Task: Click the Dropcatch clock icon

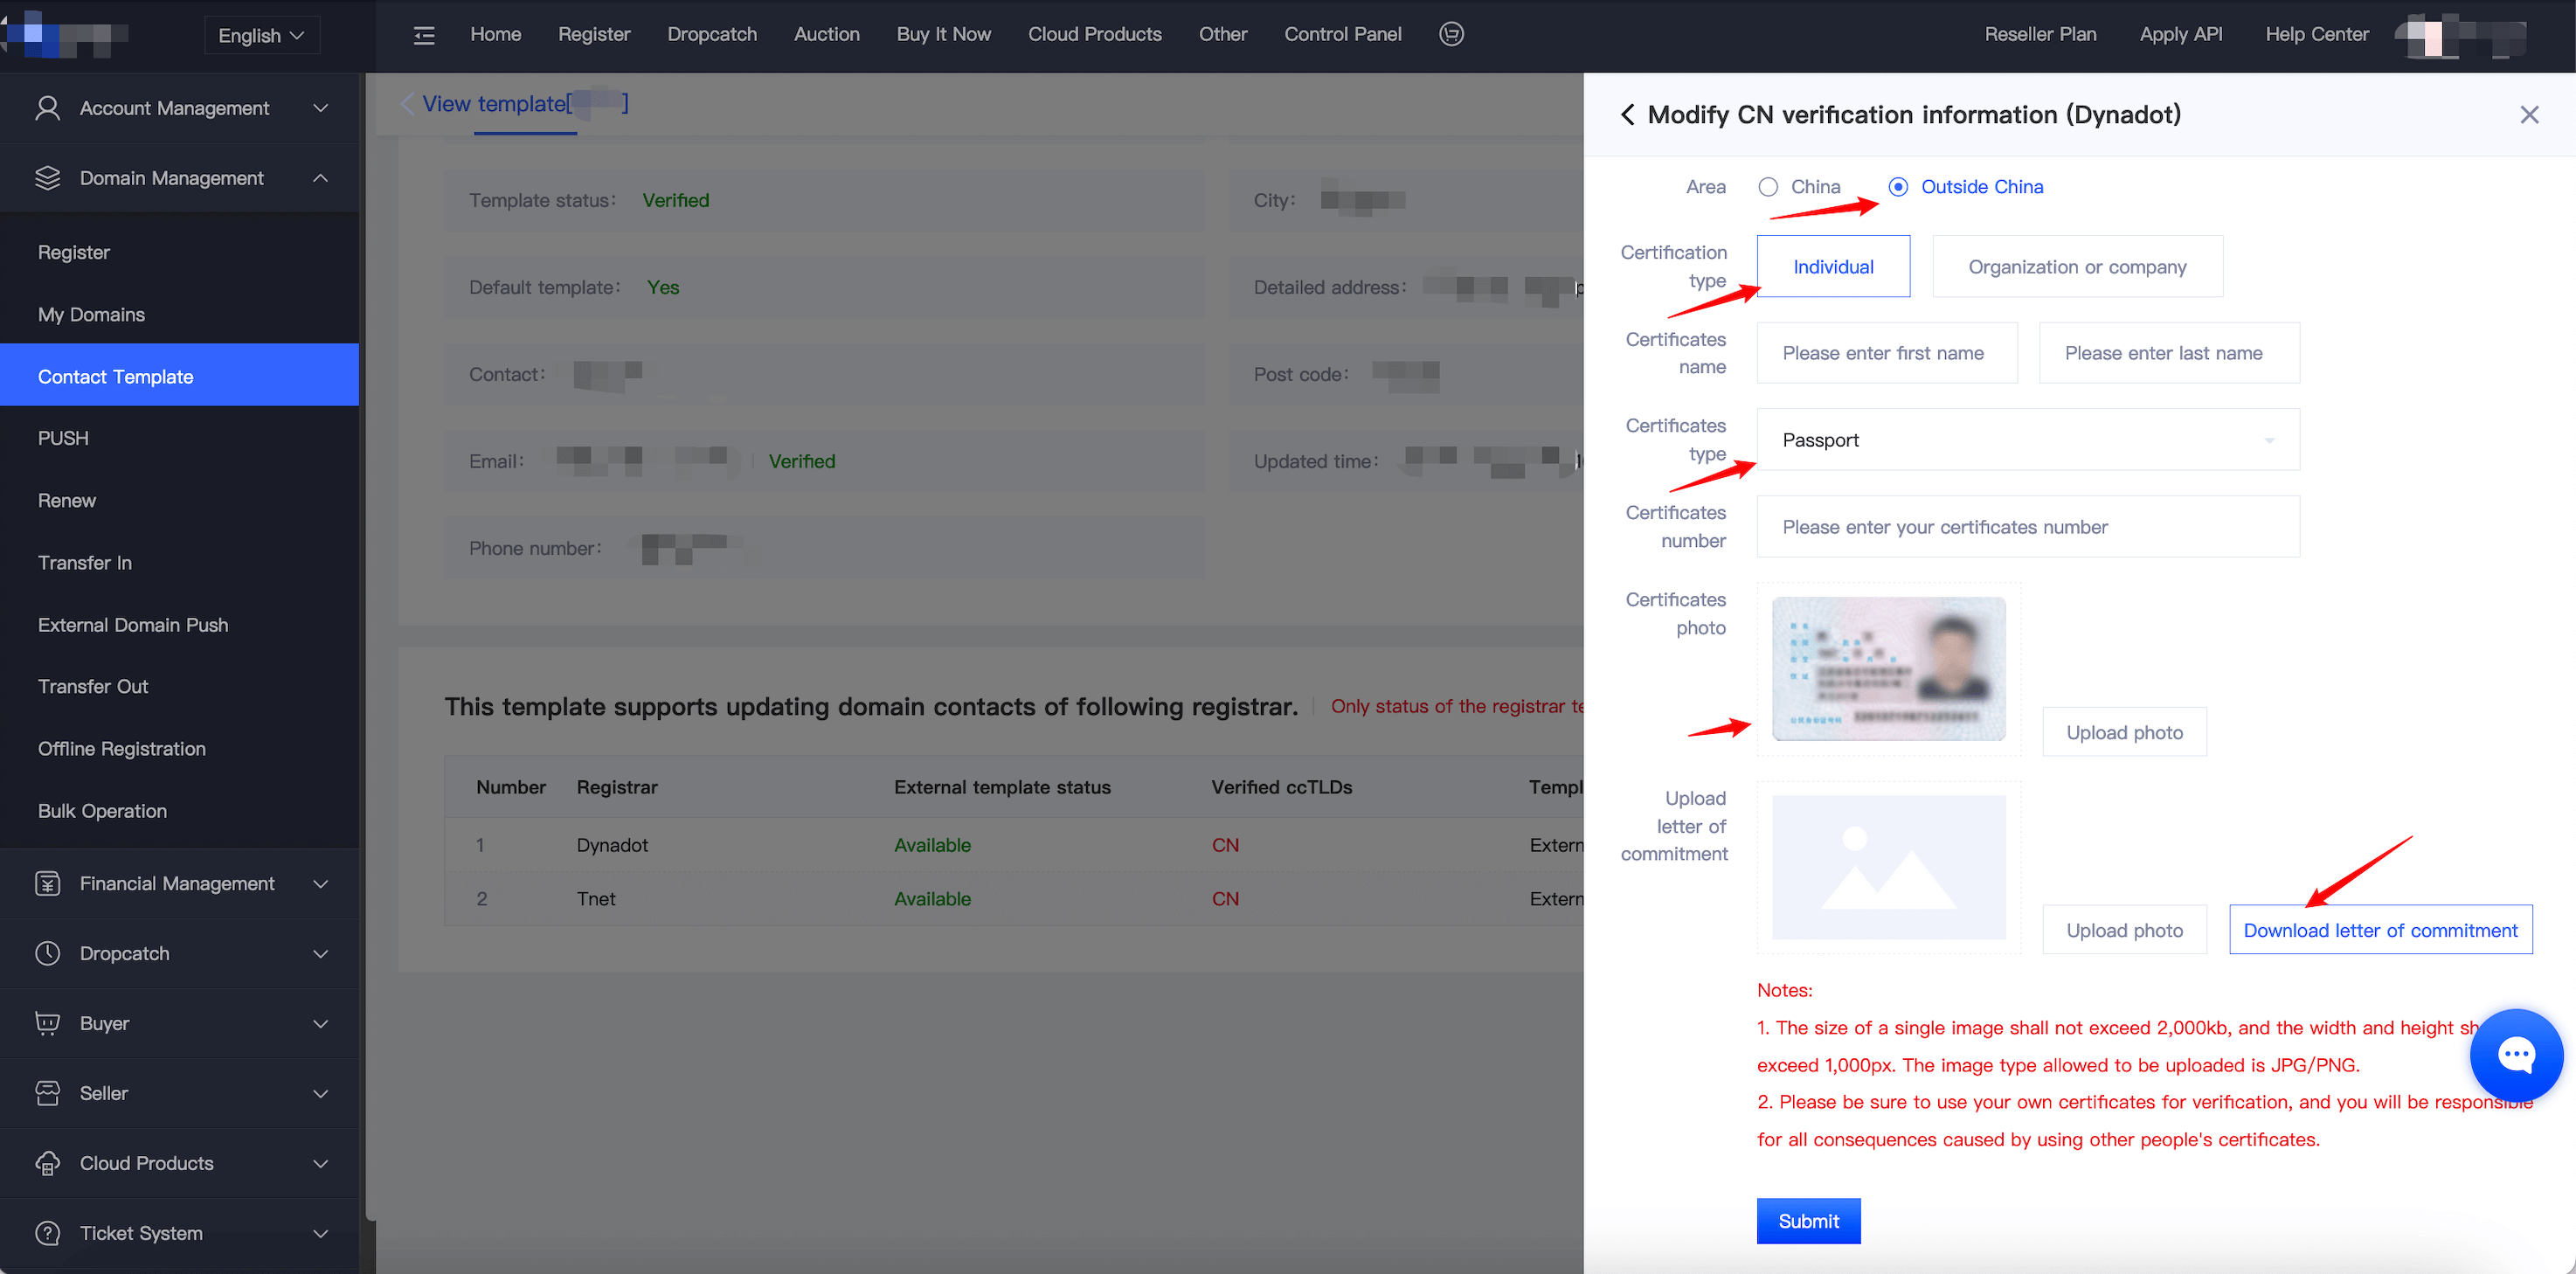Action: [x=47, y=954]
